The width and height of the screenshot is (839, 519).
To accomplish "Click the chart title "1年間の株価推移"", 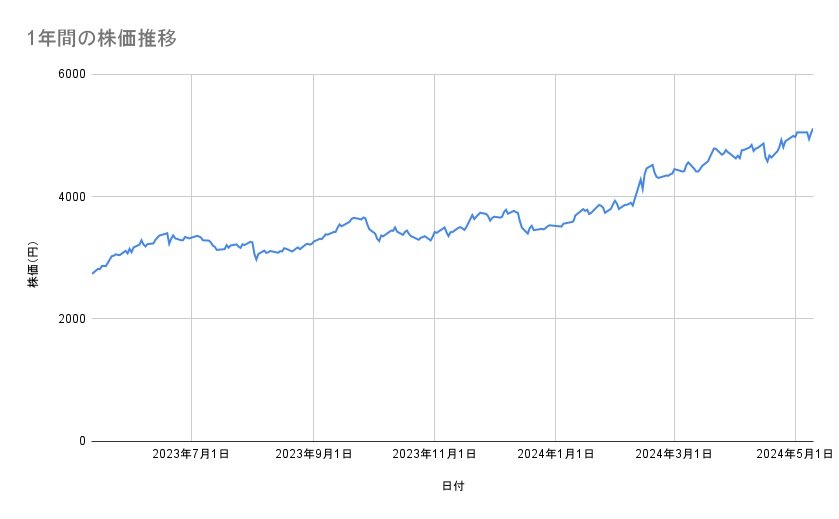I will point(103,38).
